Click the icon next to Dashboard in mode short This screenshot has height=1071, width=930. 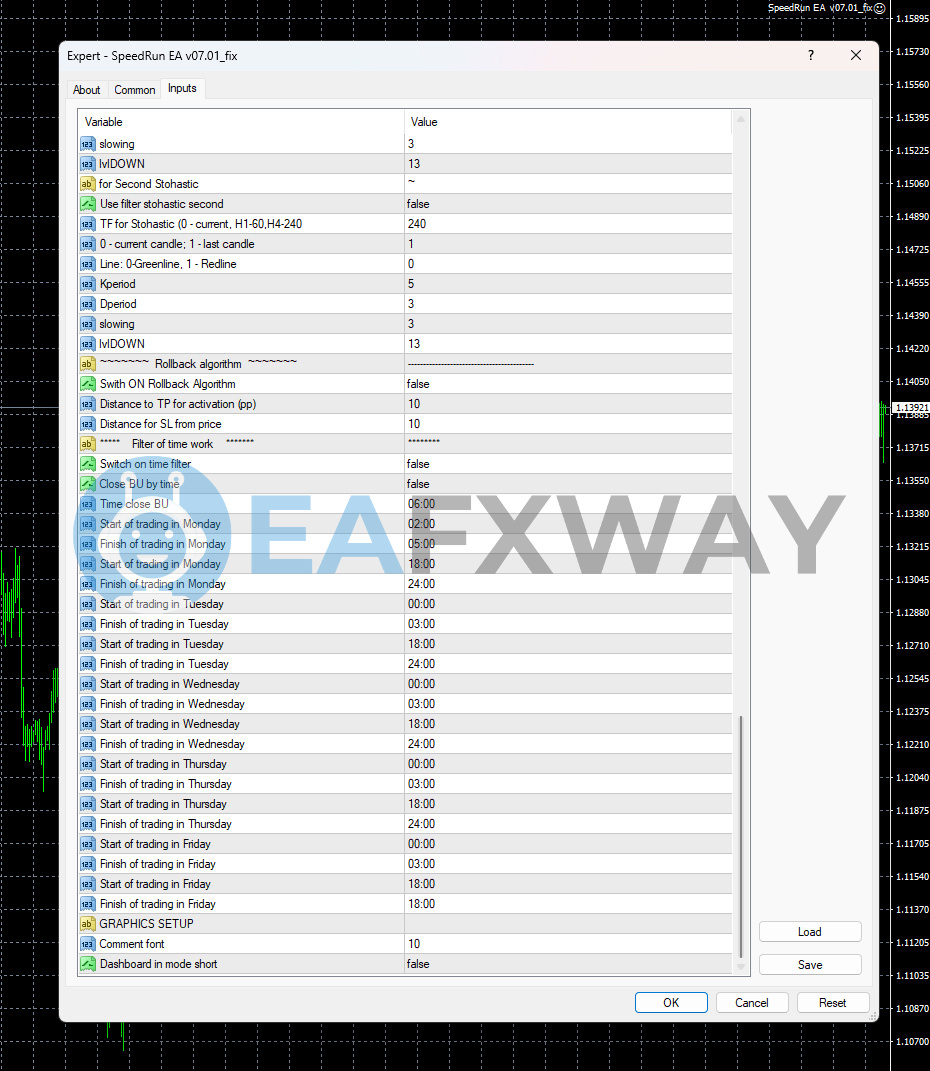(x=88, y=964)
